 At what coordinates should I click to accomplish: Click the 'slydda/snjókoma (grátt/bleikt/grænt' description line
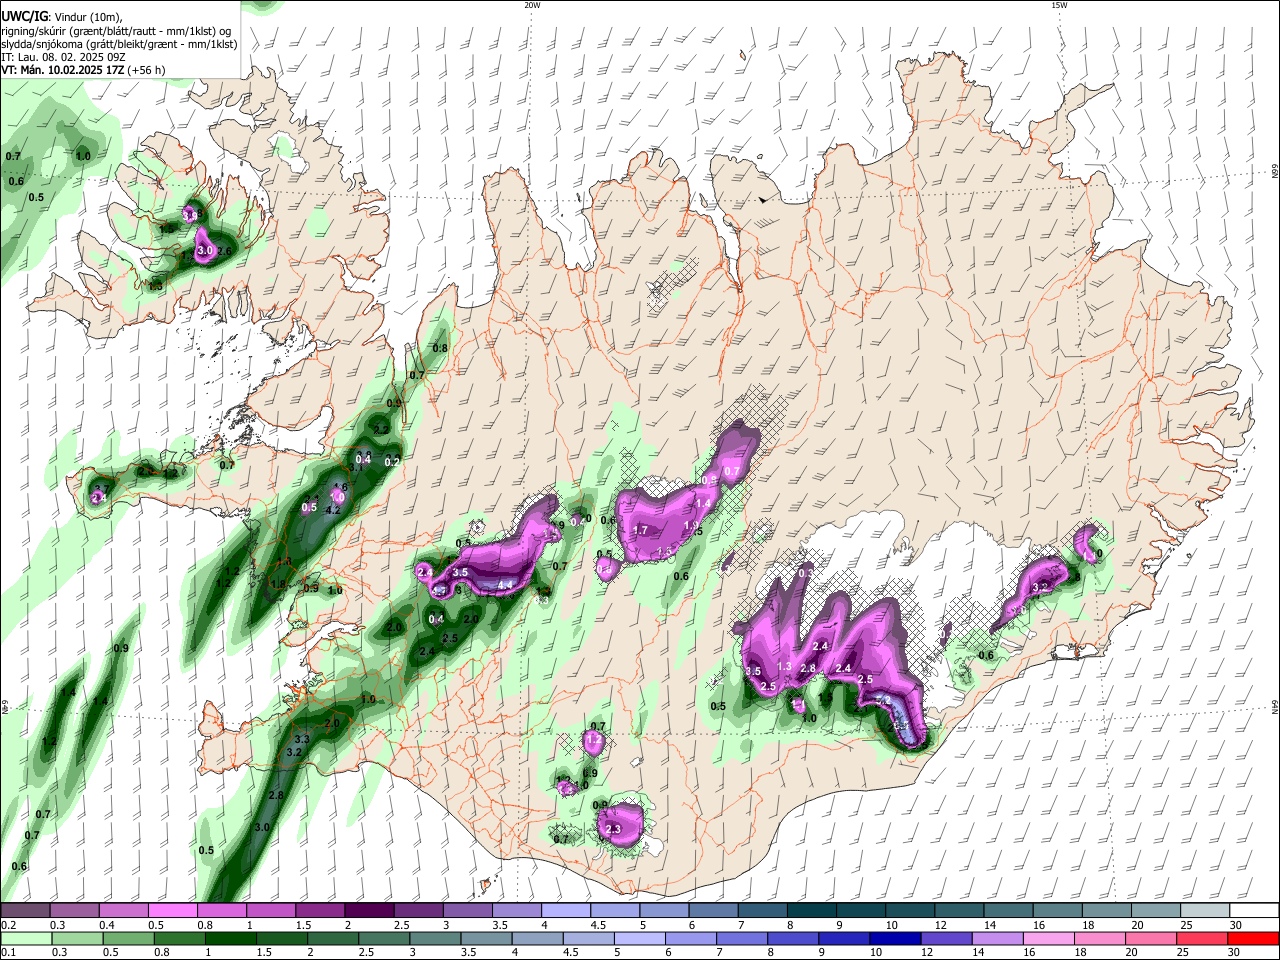[x=119, y=44]
